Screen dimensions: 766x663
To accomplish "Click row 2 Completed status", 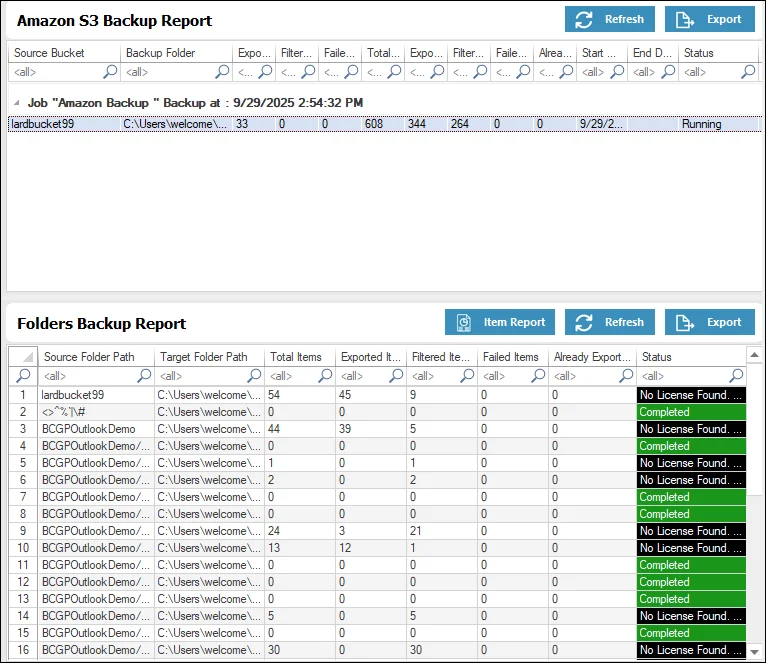I will [691, 412].
